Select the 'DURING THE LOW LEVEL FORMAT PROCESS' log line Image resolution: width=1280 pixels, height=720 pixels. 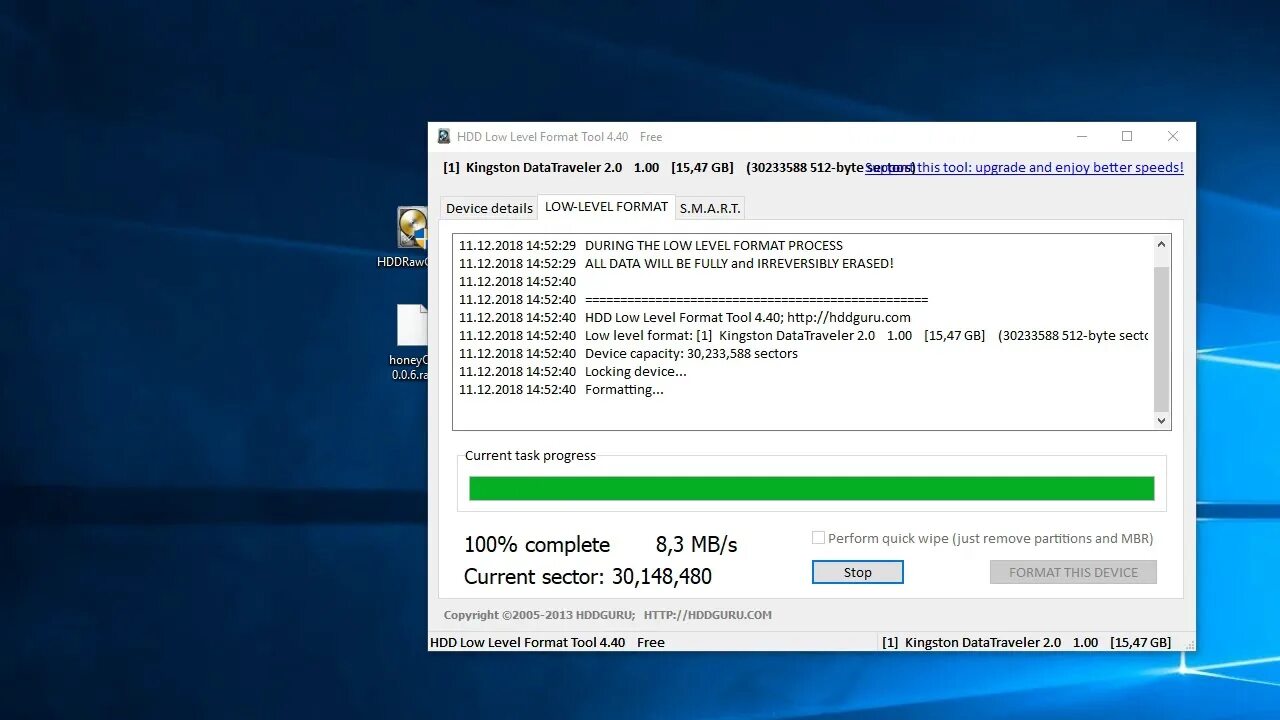pos(651,246)
